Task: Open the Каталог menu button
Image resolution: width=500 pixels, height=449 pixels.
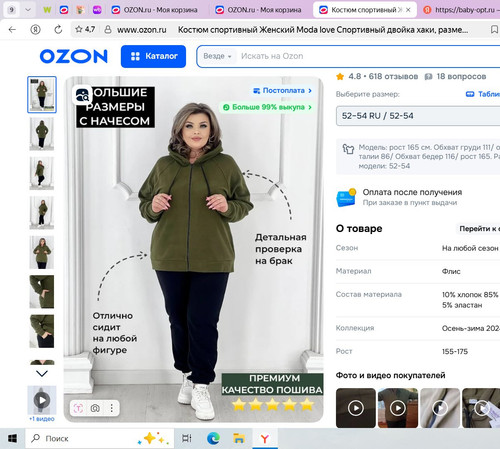Action: (x=153, y=56)
